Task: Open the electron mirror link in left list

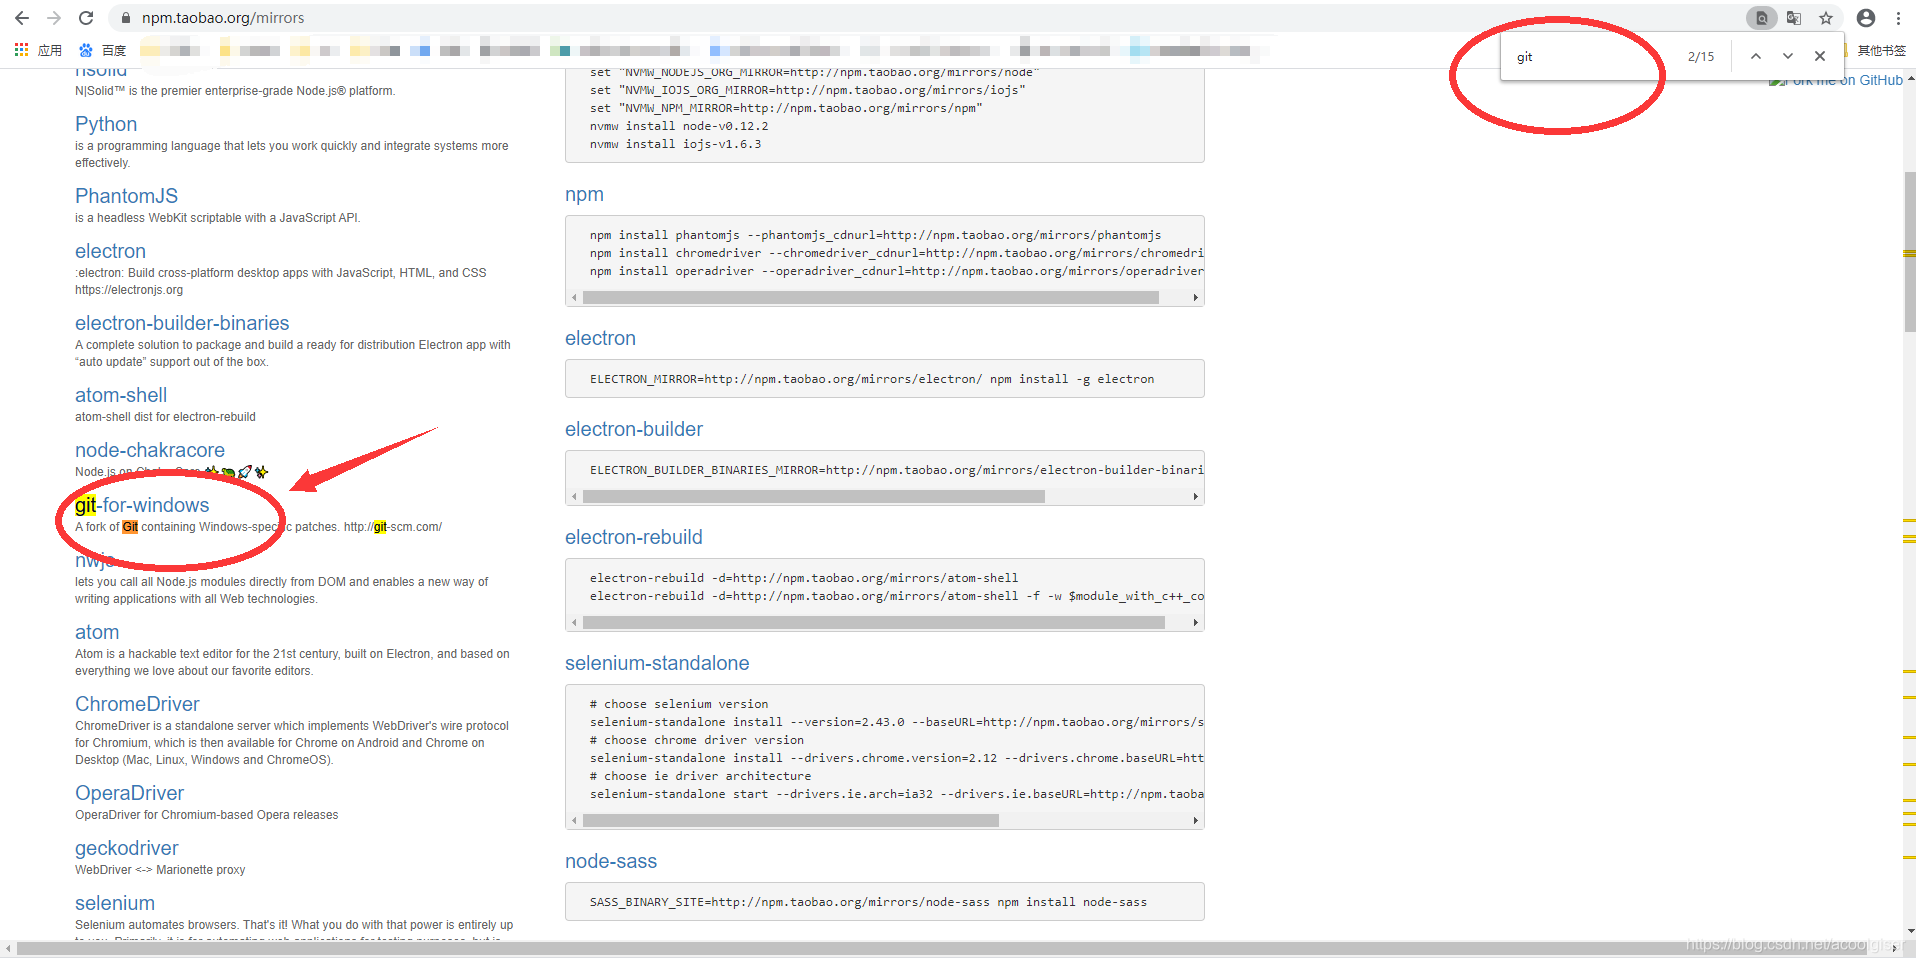Action: (x=110, y=251)
